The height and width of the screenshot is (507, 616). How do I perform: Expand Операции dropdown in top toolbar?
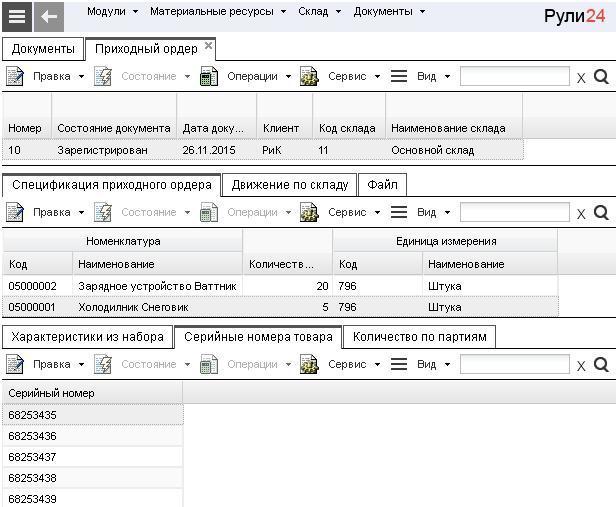pyautogui.click(x=288, y=77)
